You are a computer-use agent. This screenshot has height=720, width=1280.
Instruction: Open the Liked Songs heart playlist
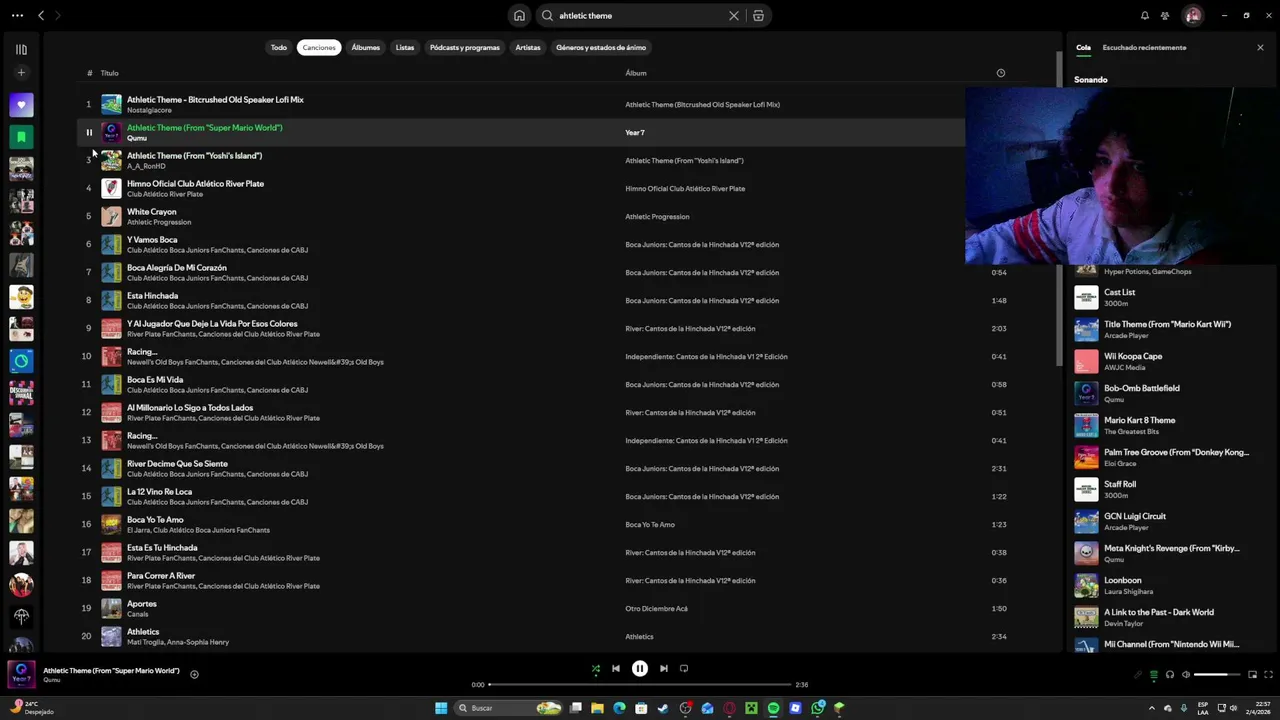tap(21, 104)
